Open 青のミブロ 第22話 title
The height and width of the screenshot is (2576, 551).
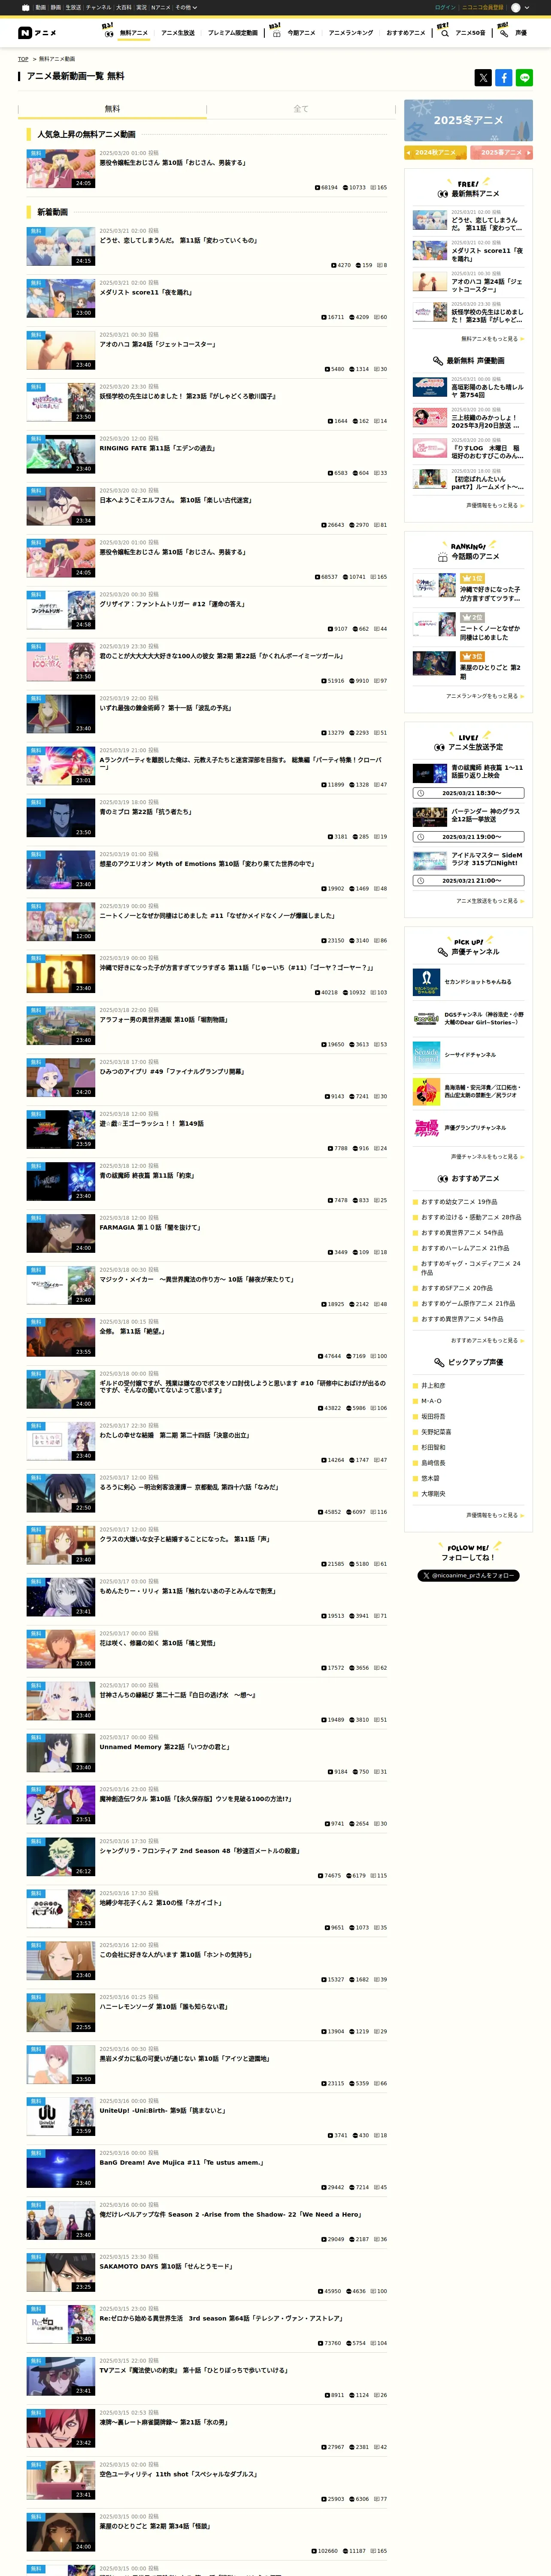tap(145, 812)
